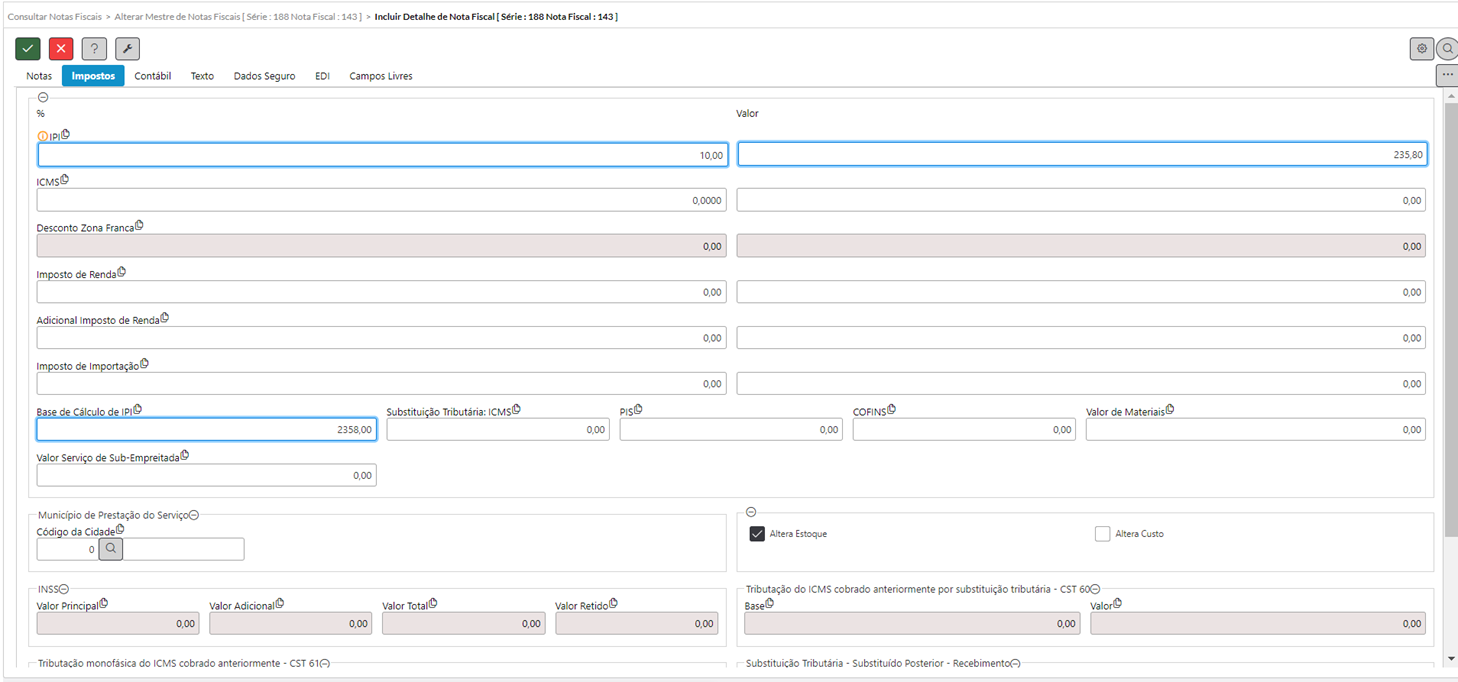Go to Consultar Notas Fiscais breadcrumb
The width and height of the screenshot is (1458, 682).
[x=55, y=17]
